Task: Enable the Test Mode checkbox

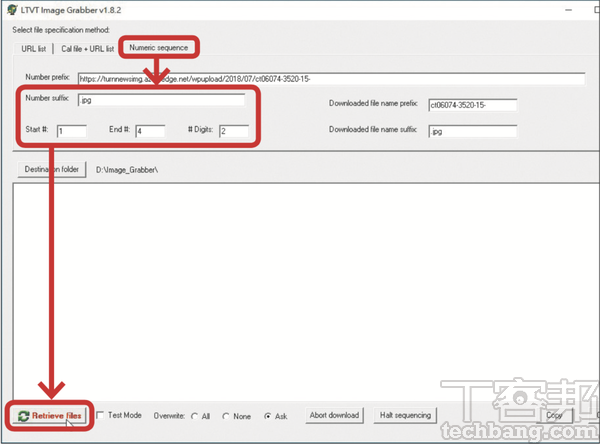Action: pyautogui.click(x=100, y=415)
